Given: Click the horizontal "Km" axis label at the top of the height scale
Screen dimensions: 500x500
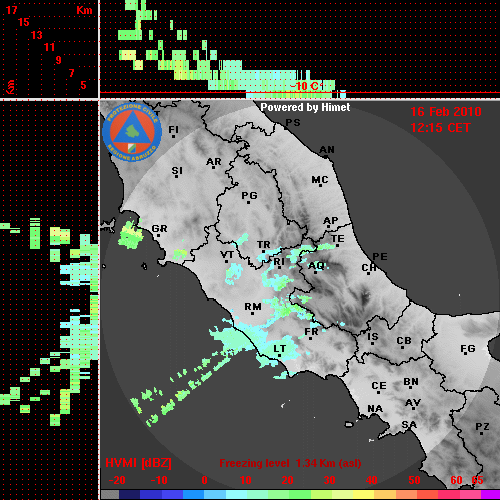Looking at the screenshot, I should coord(84,10).
